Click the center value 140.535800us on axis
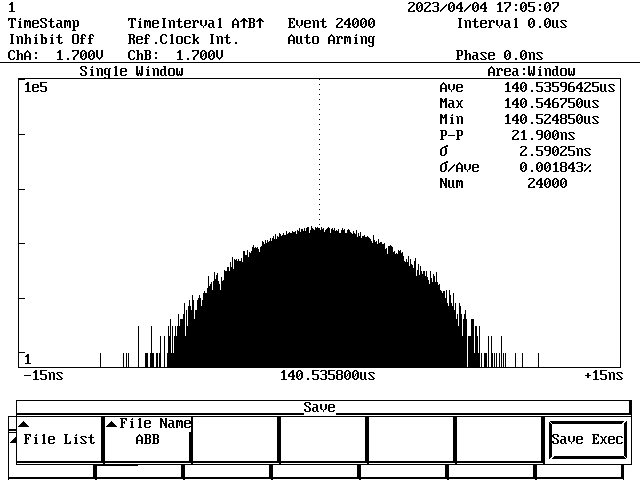The image size is (640, 480). point(328,375)
